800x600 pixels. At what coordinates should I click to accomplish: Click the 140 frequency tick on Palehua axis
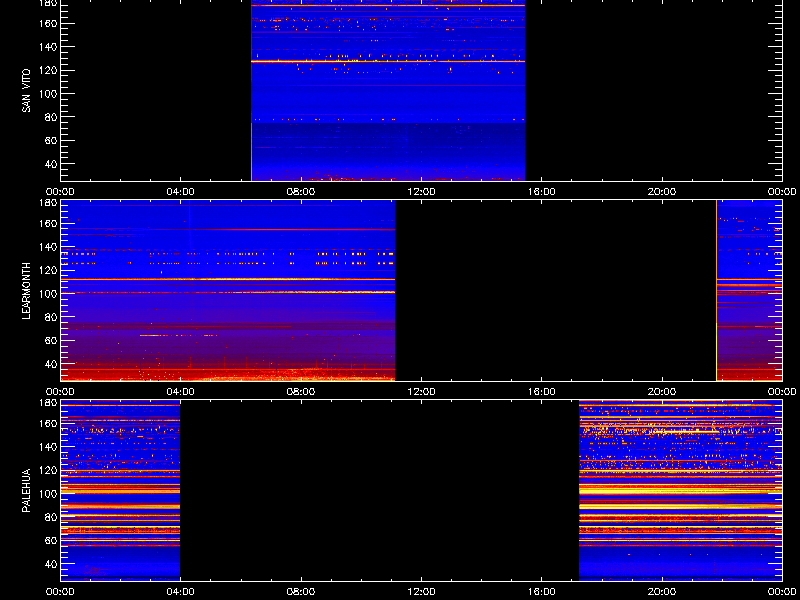48,447
